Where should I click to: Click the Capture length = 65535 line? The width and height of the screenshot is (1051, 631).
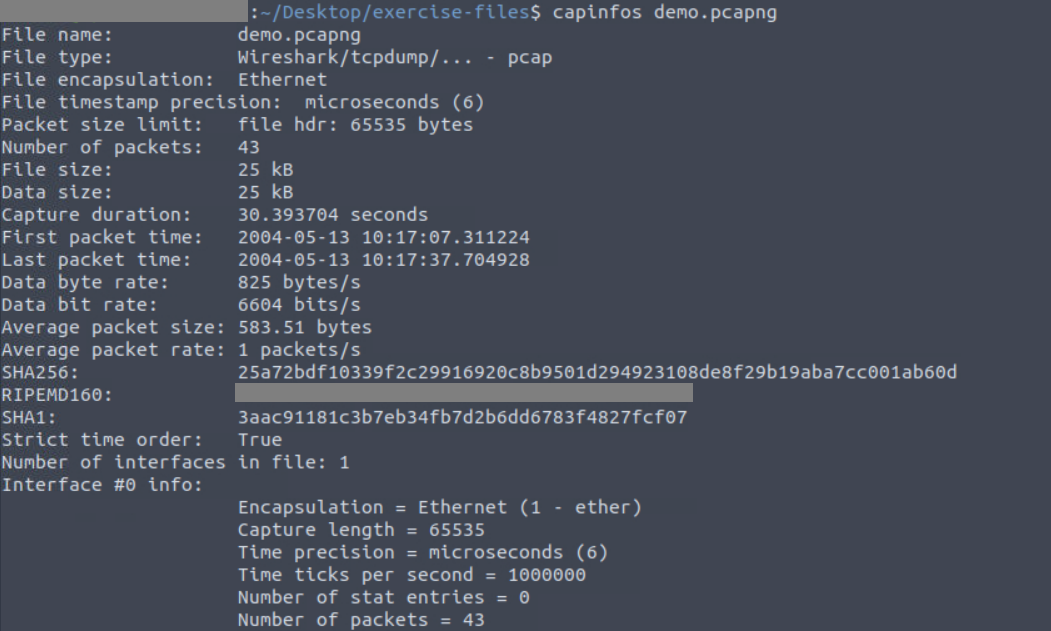(x=361, y=530)
